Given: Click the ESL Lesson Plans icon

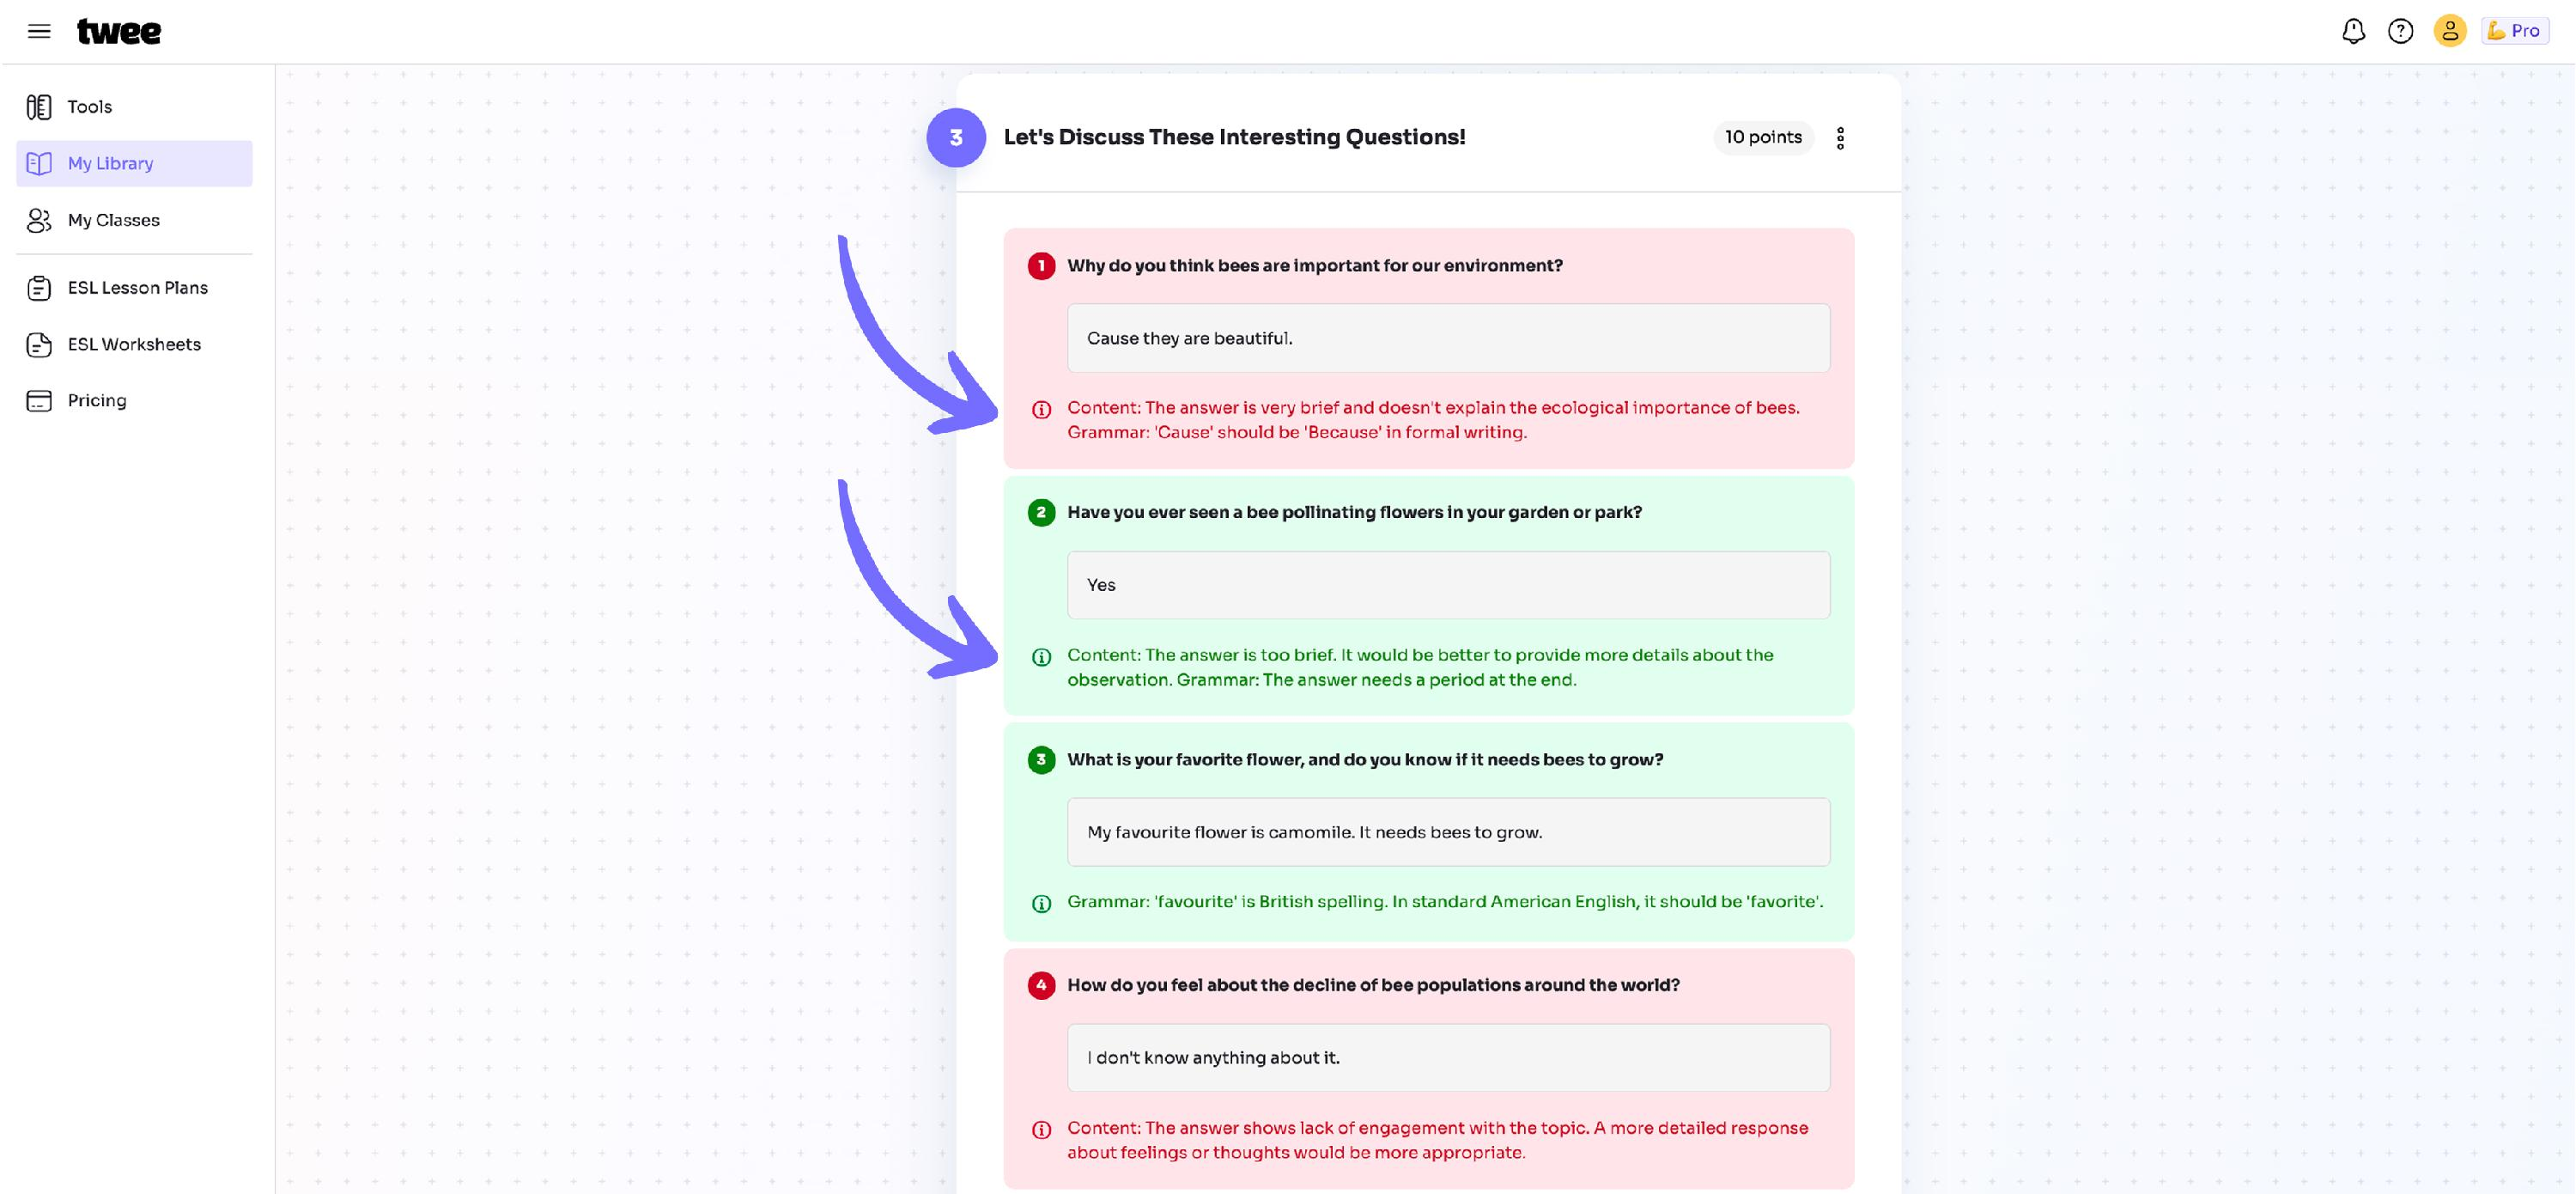Looking at the screenshot, I should [x=39, y=288].
